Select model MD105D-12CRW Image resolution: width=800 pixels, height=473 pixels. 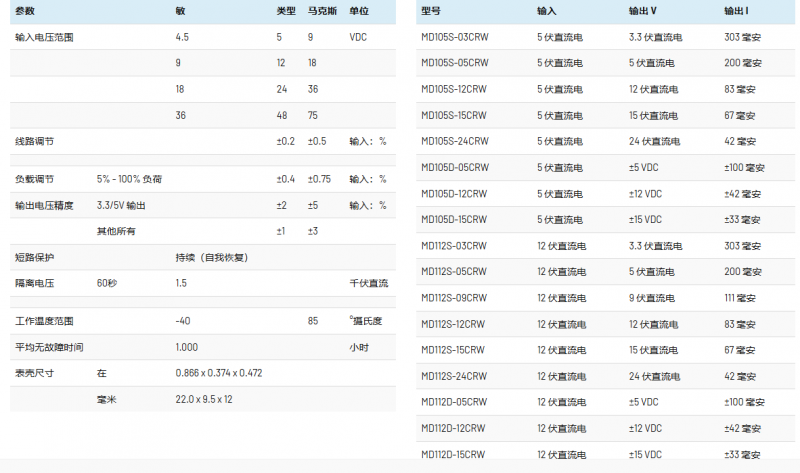click(454, 194)
